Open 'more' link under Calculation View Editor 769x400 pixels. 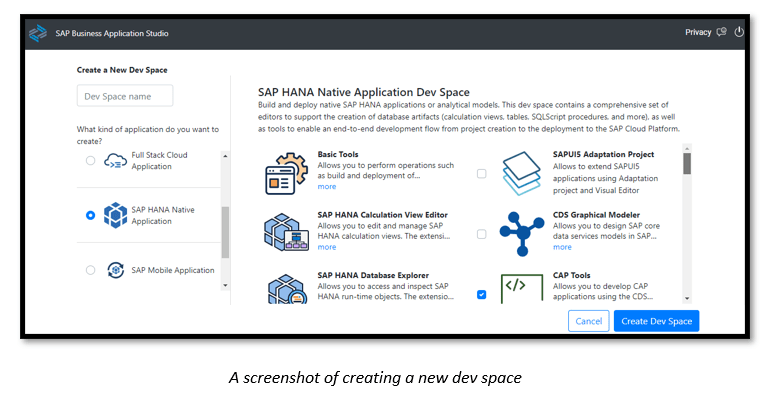click(x=327, y=247)
